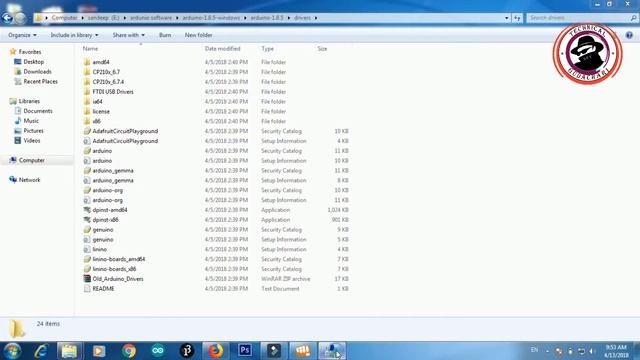Select the dpinst-amd64 application icon
The width and height of the screenshot is (640, 360).
[87, 210]
